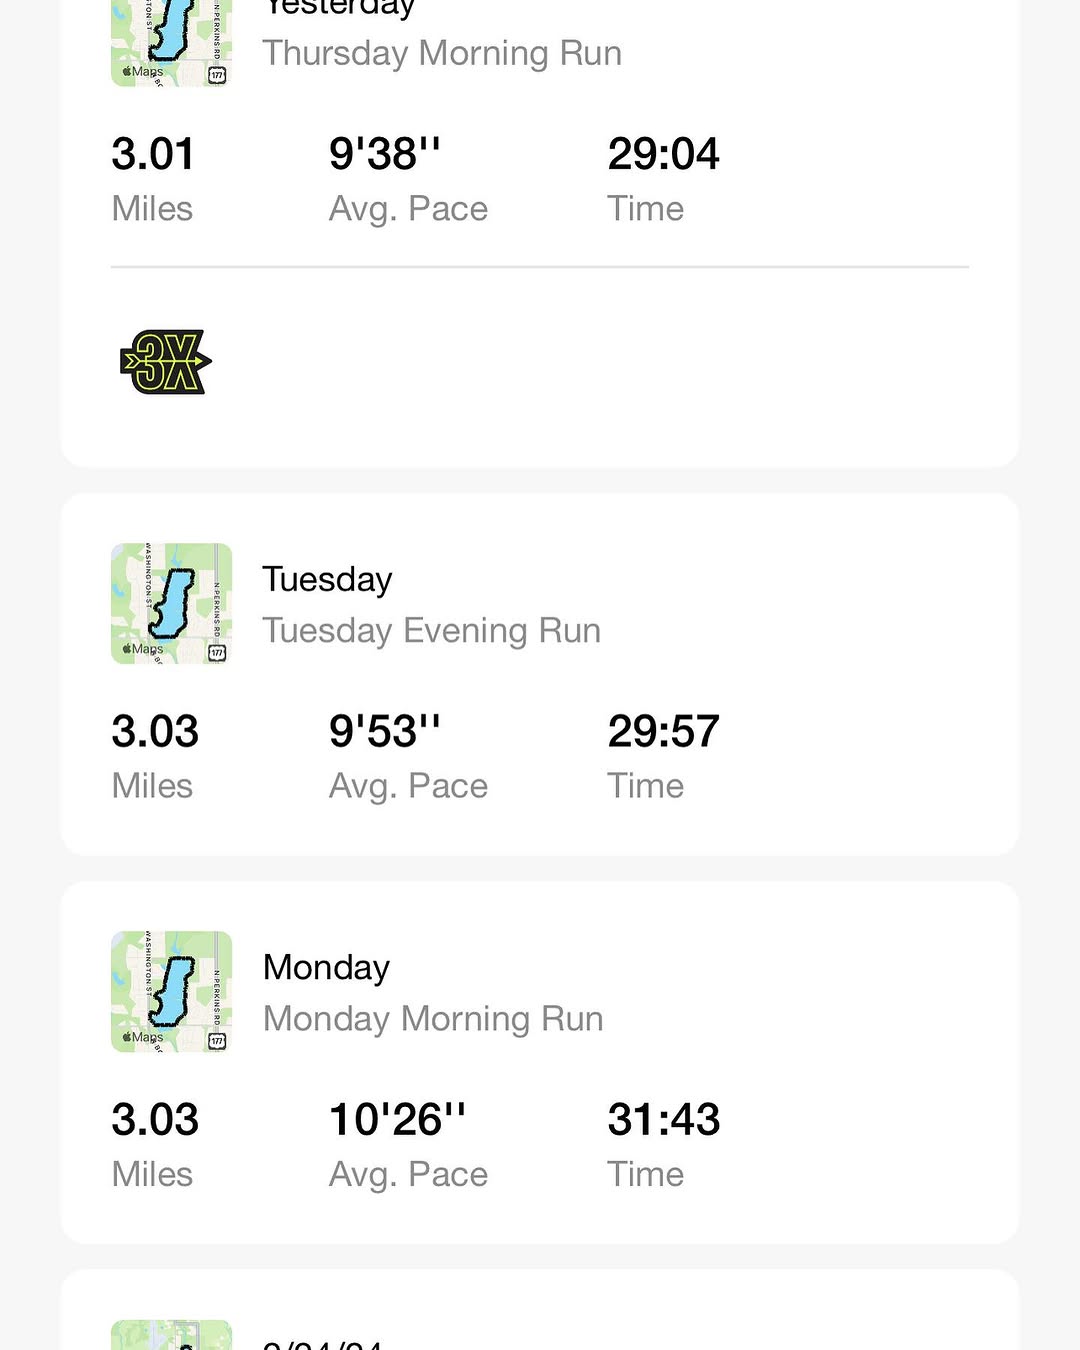Screen dimensions: 1080x1350
Task: Tap partially visible map thumbnail at bottom
Action: coord(171,1336)
